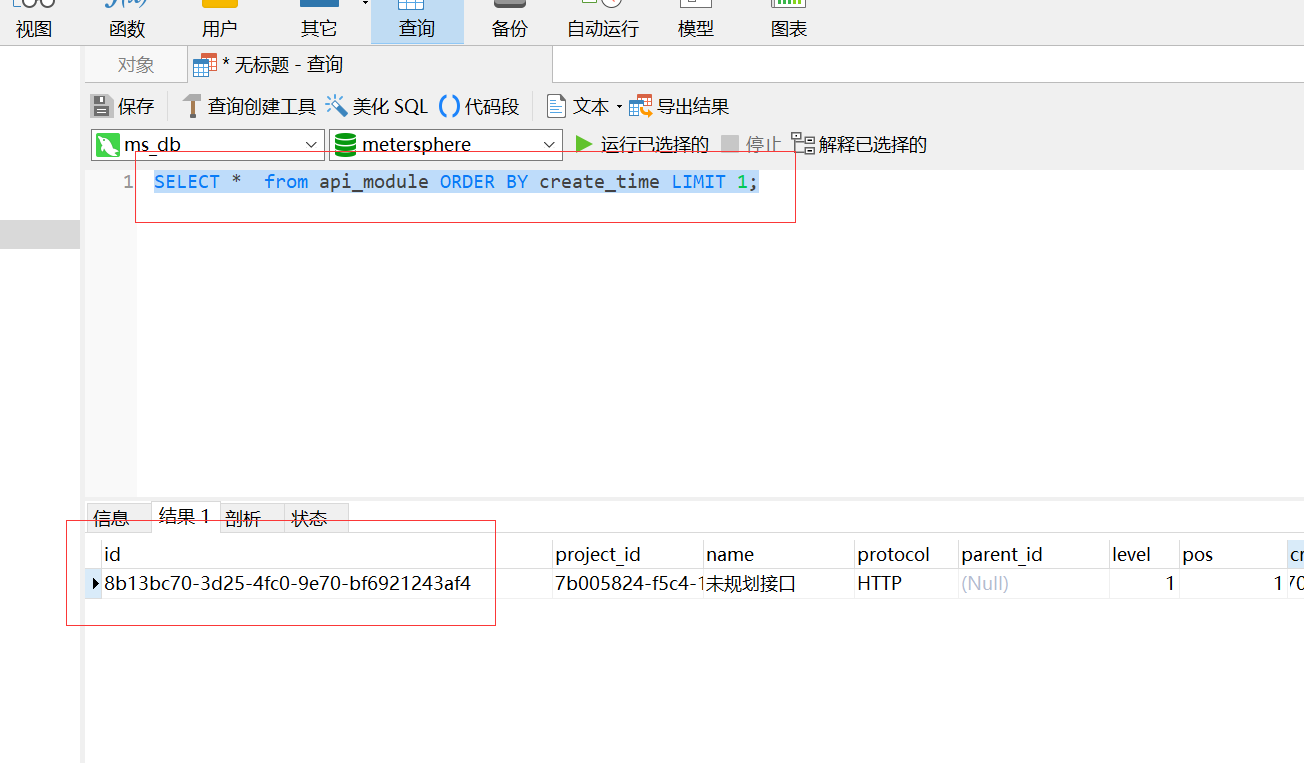Open the 用户 (User) management panel
The image size is (1304, 763).
coord(219,21)
